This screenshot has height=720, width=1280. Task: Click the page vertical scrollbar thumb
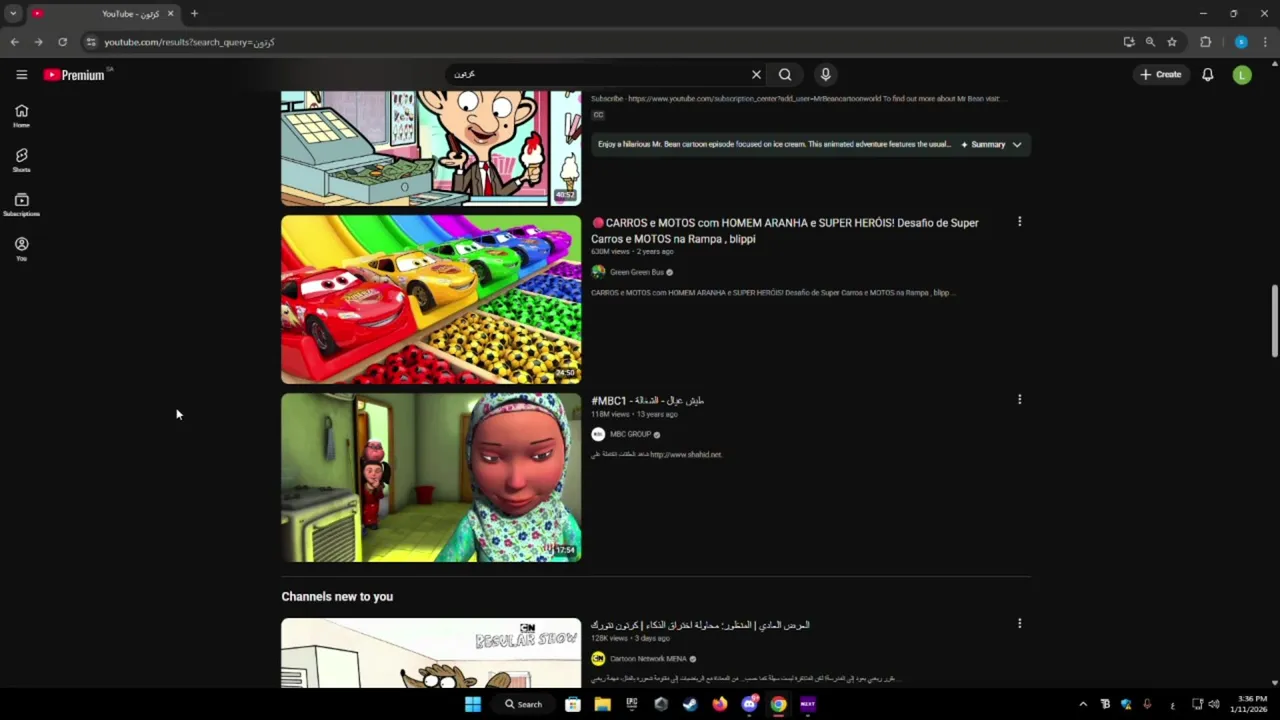(x=1274, y=320)
